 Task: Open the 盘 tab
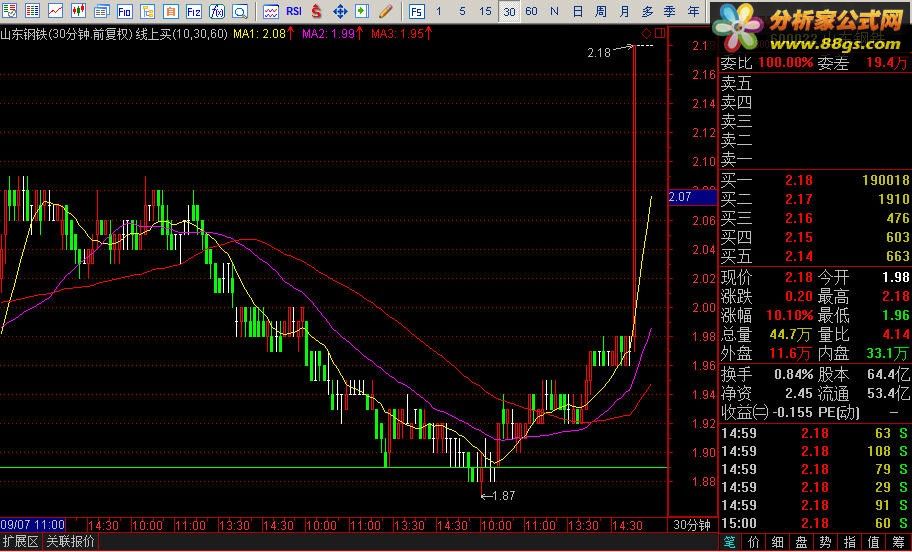tap(801, 542)
